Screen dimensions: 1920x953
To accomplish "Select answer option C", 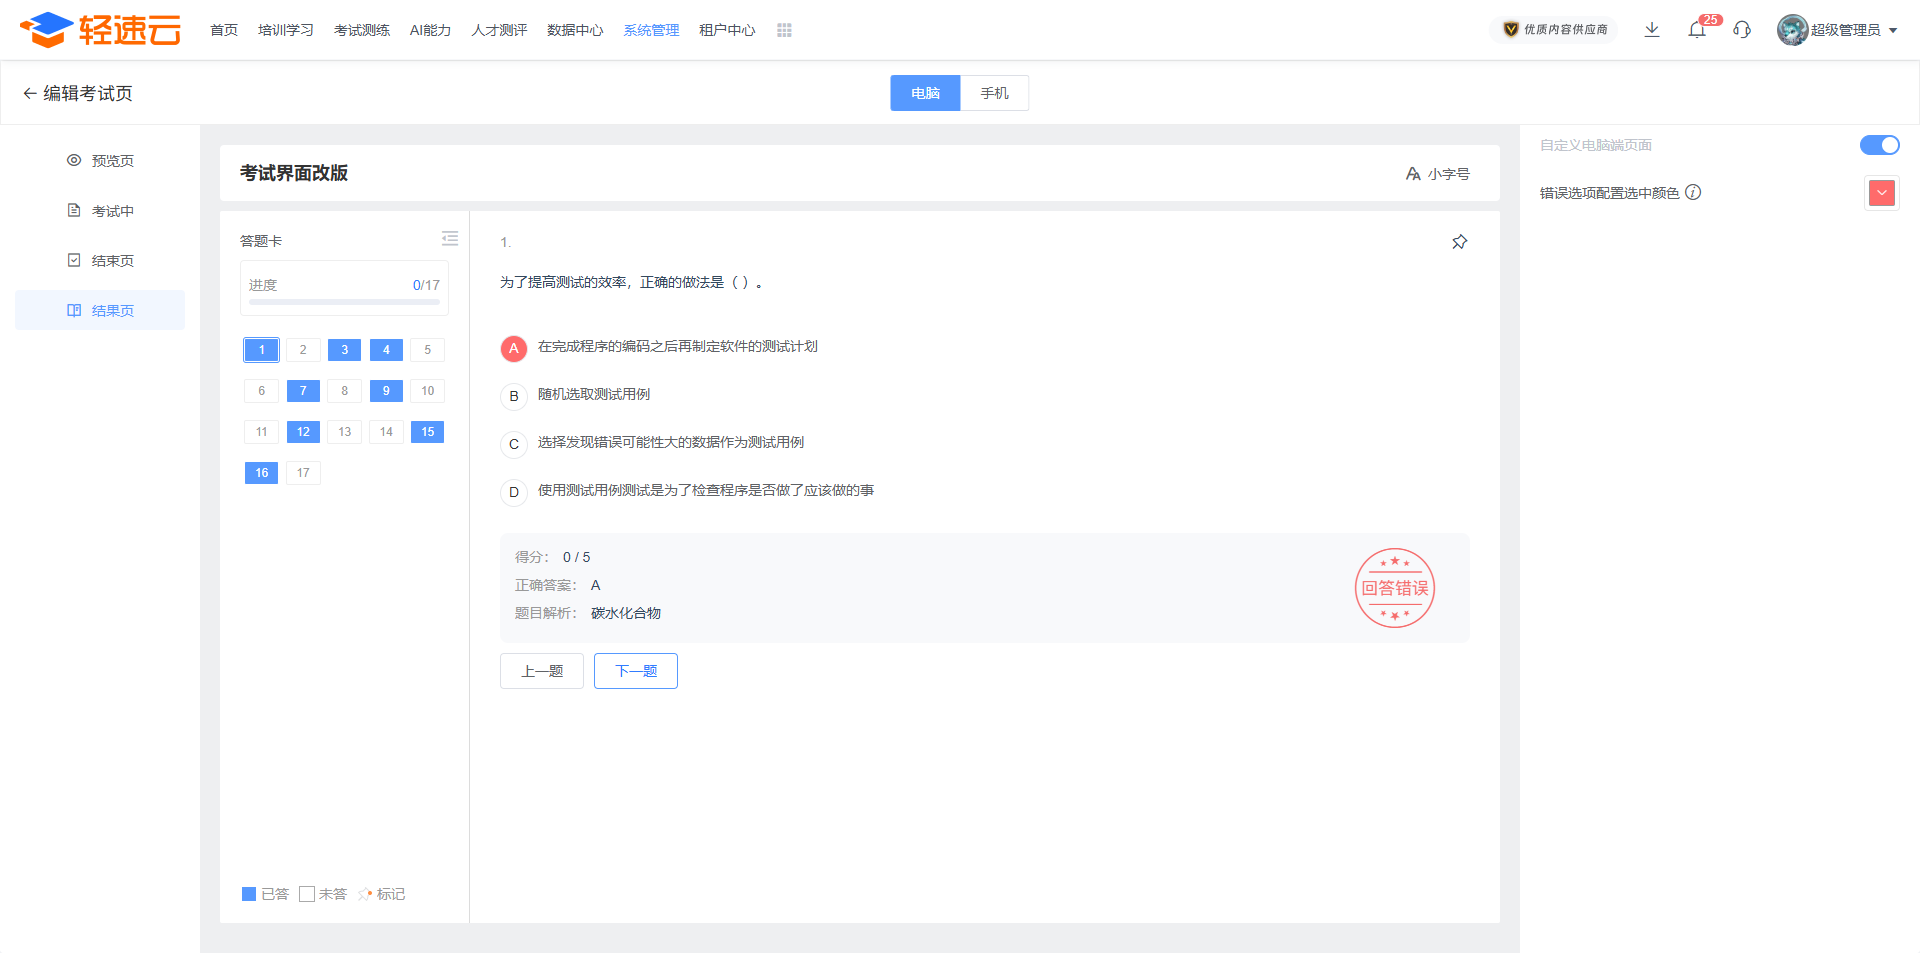I will [x=514, y=444].
